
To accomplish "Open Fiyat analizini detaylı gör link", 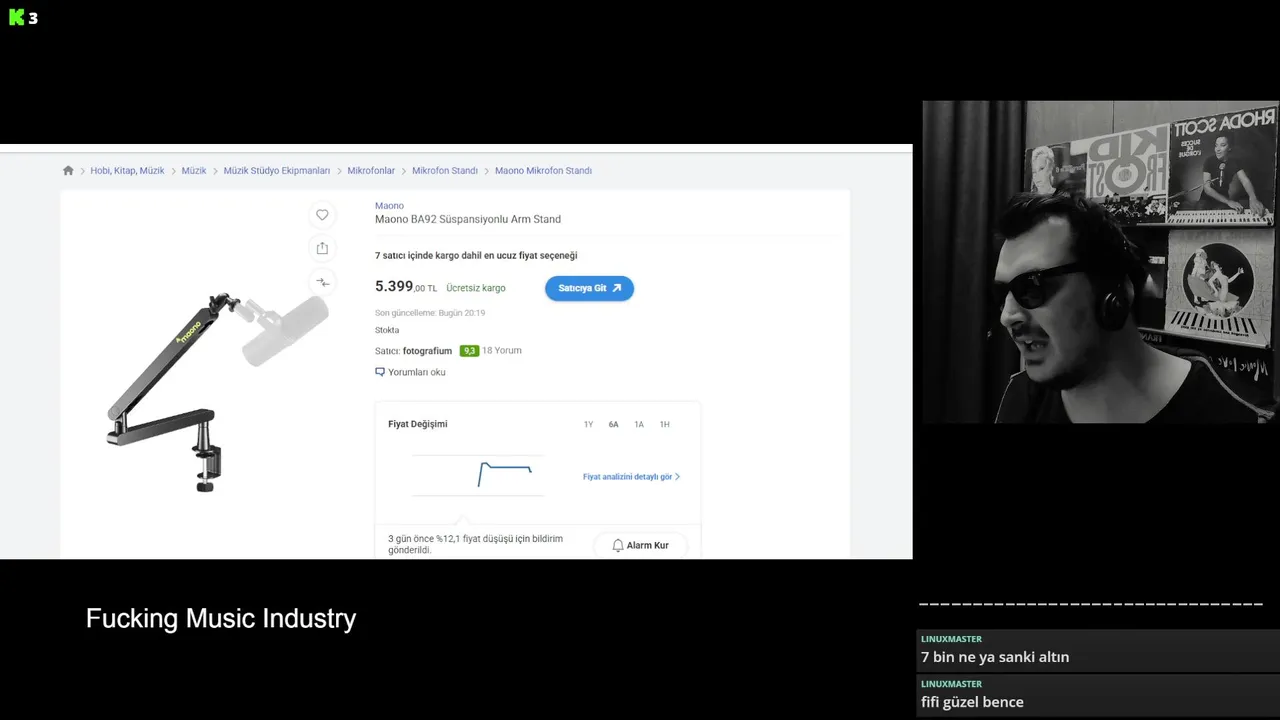I will (x=631, y=477).
